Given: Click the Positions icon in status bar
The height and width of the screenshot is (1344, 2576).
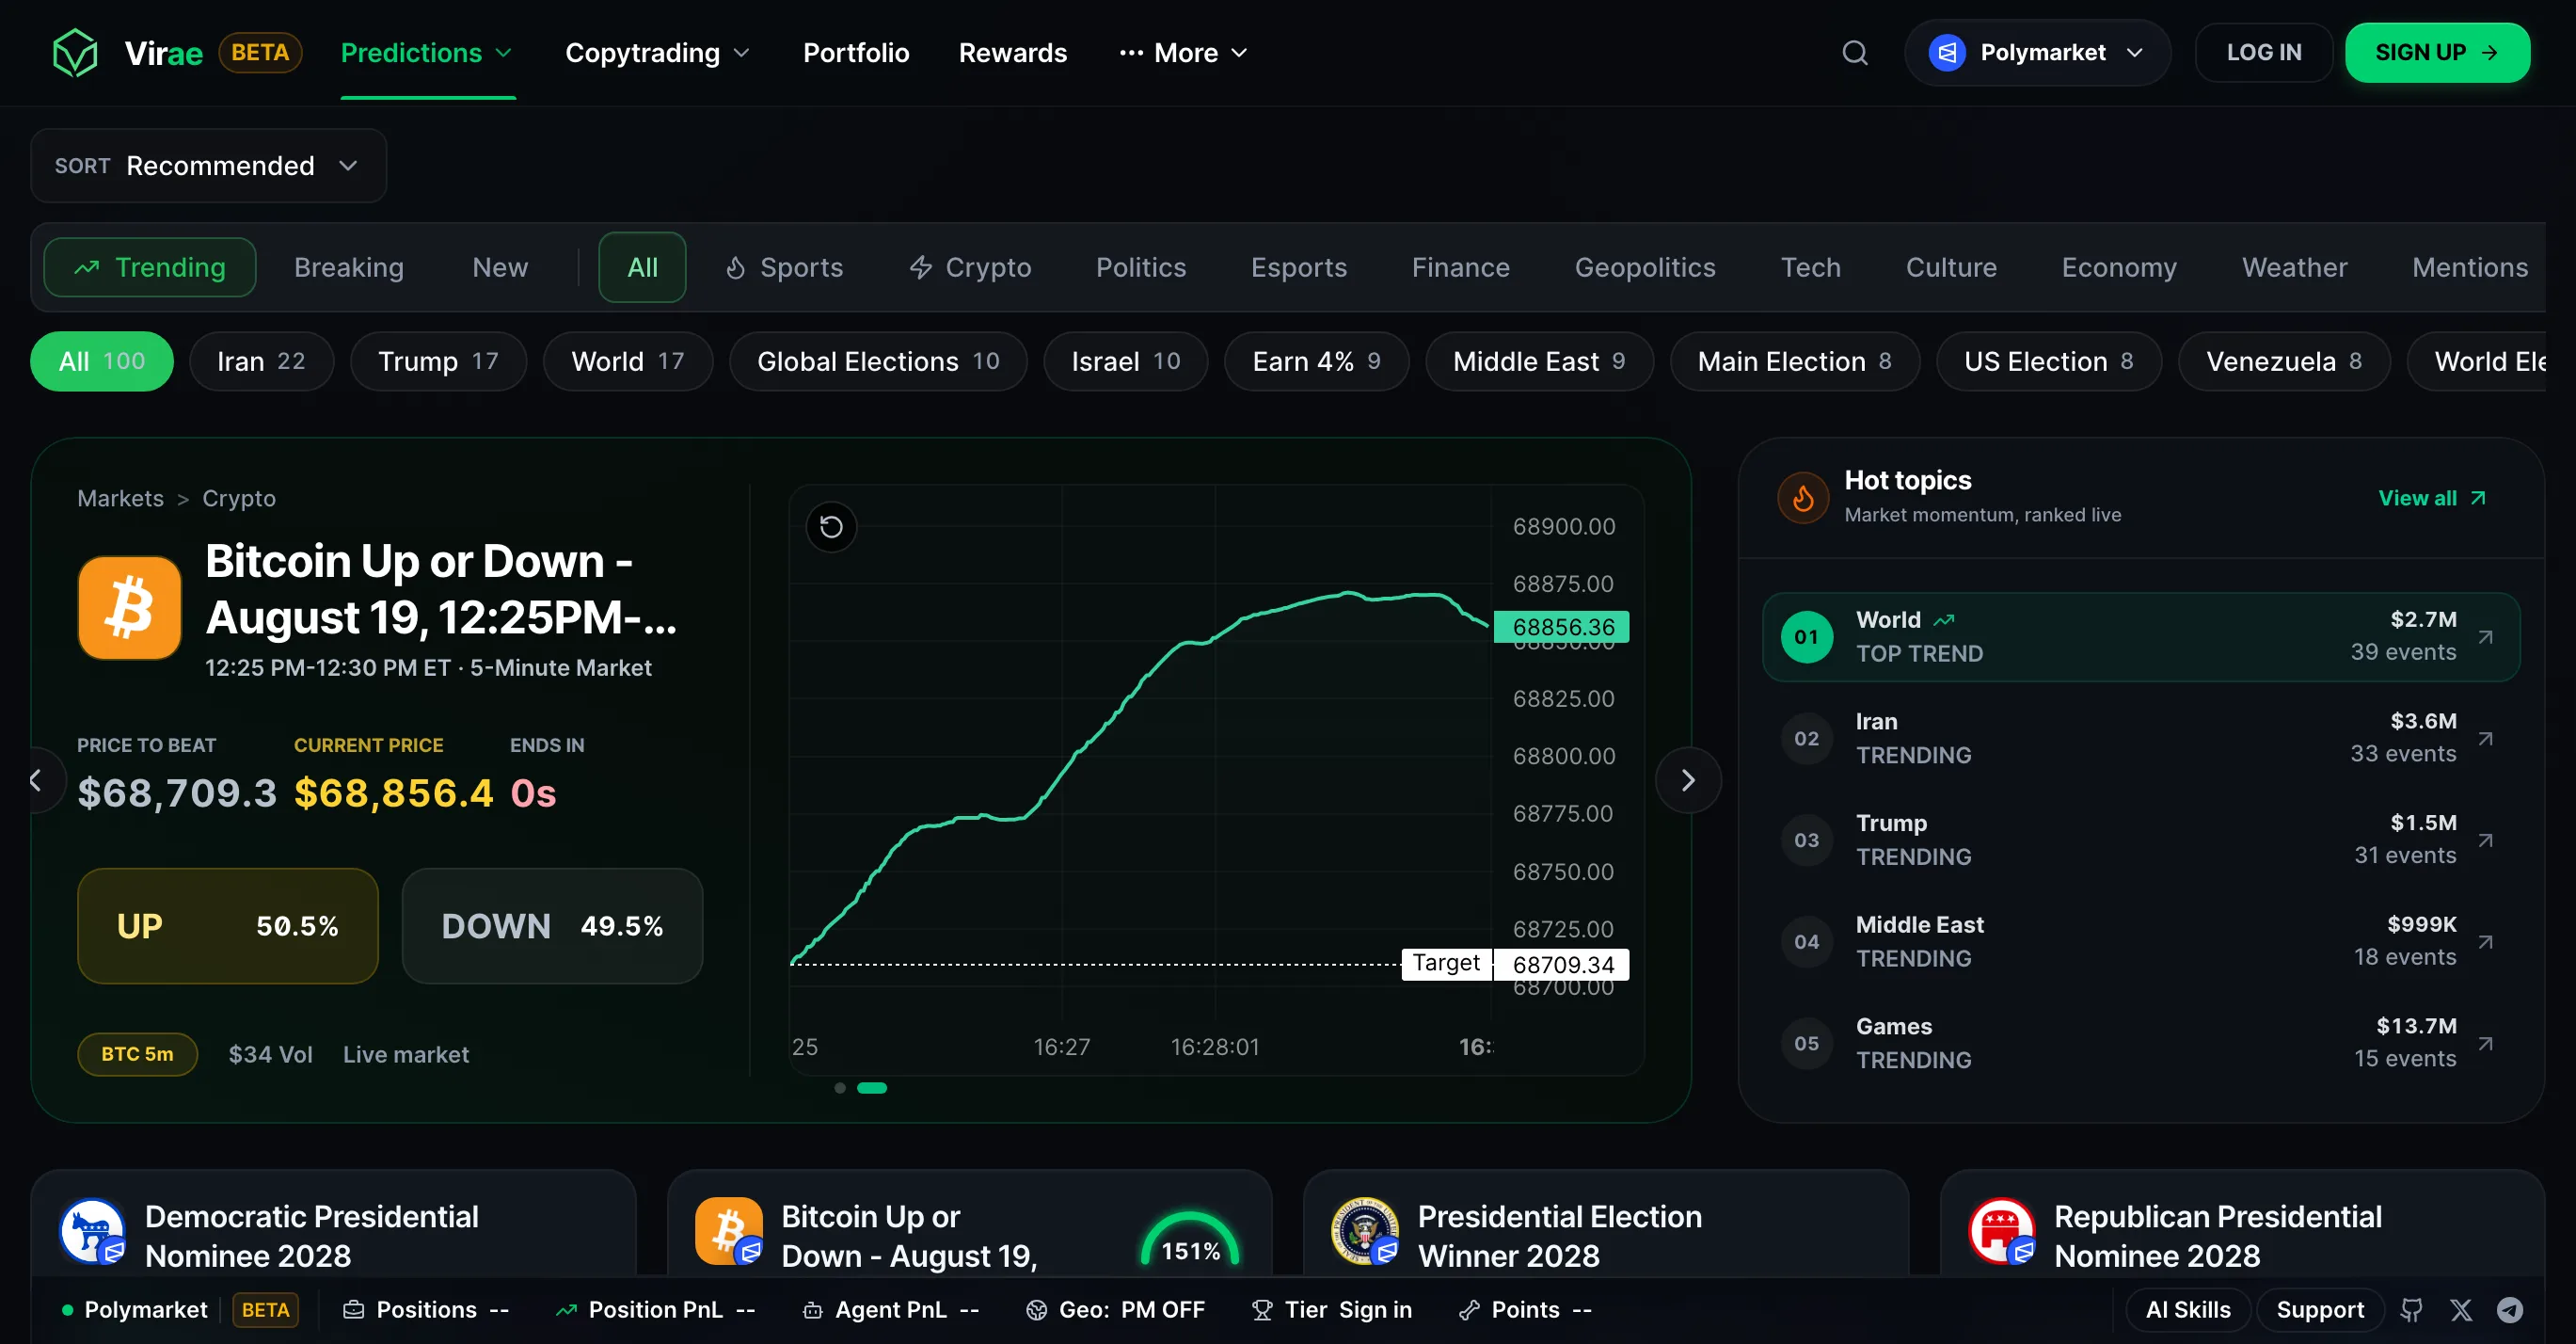Looking at the screenshot, I should pos(353,1310).
